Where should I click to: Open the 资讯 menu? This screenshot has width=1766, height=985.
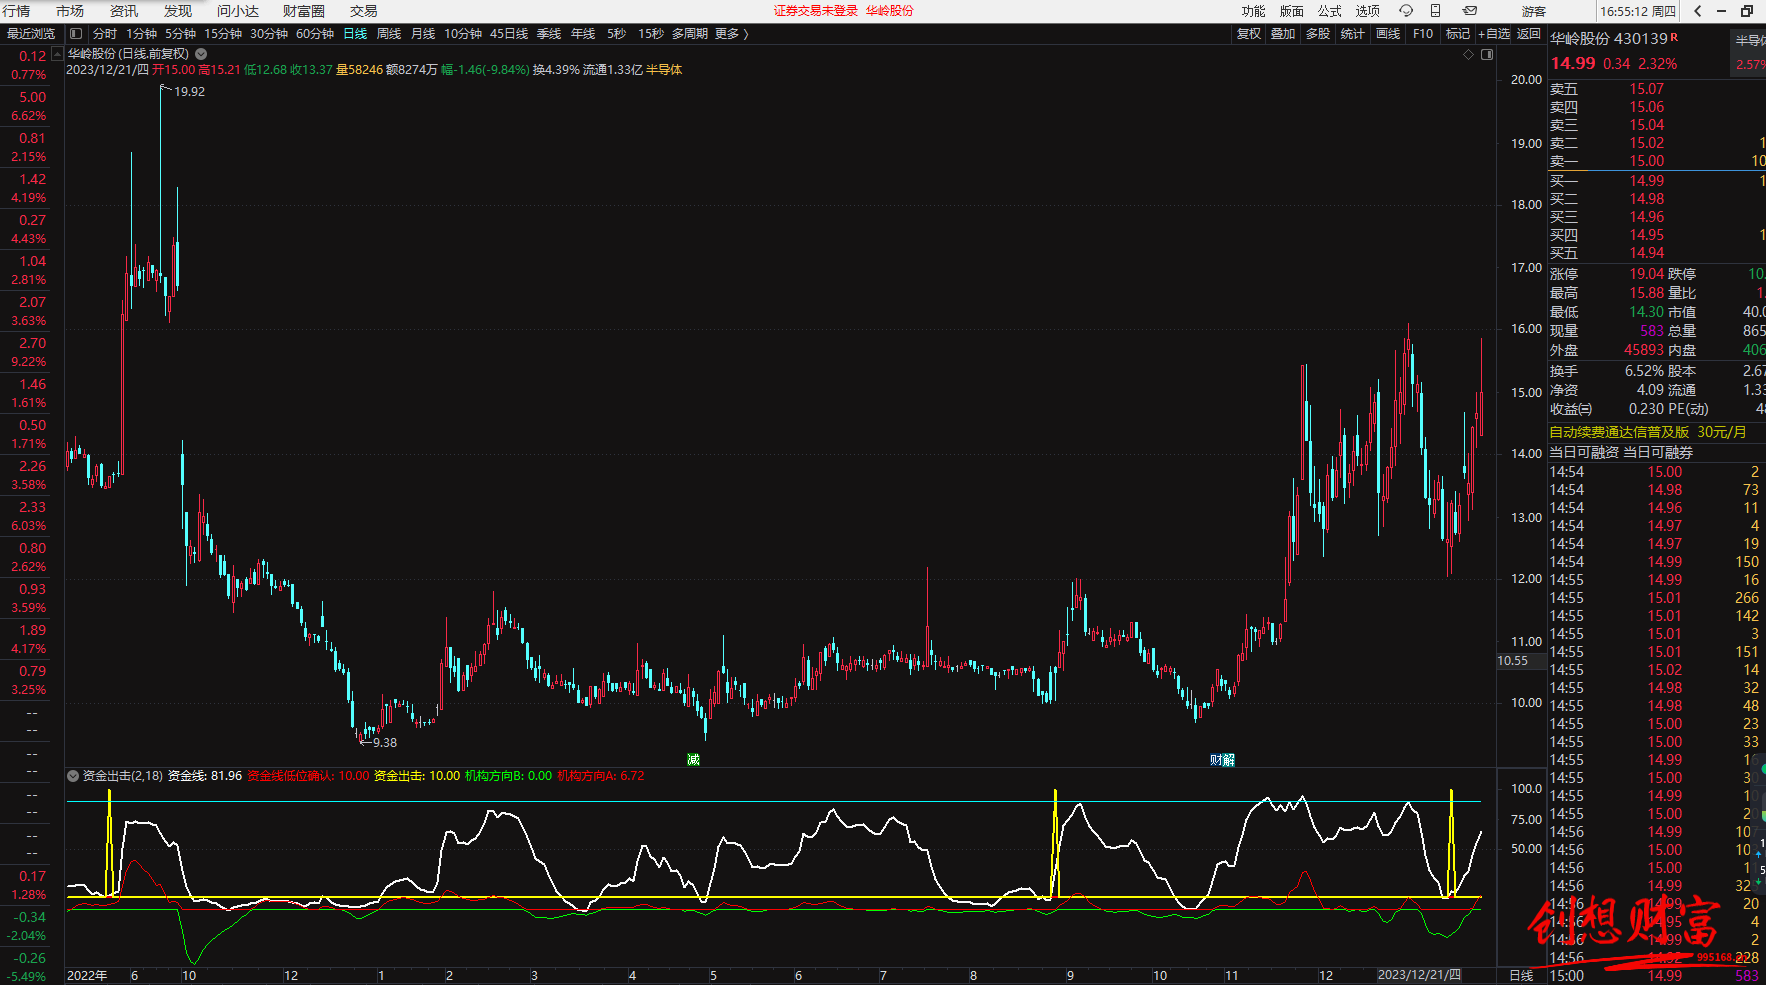click(124, 11)
